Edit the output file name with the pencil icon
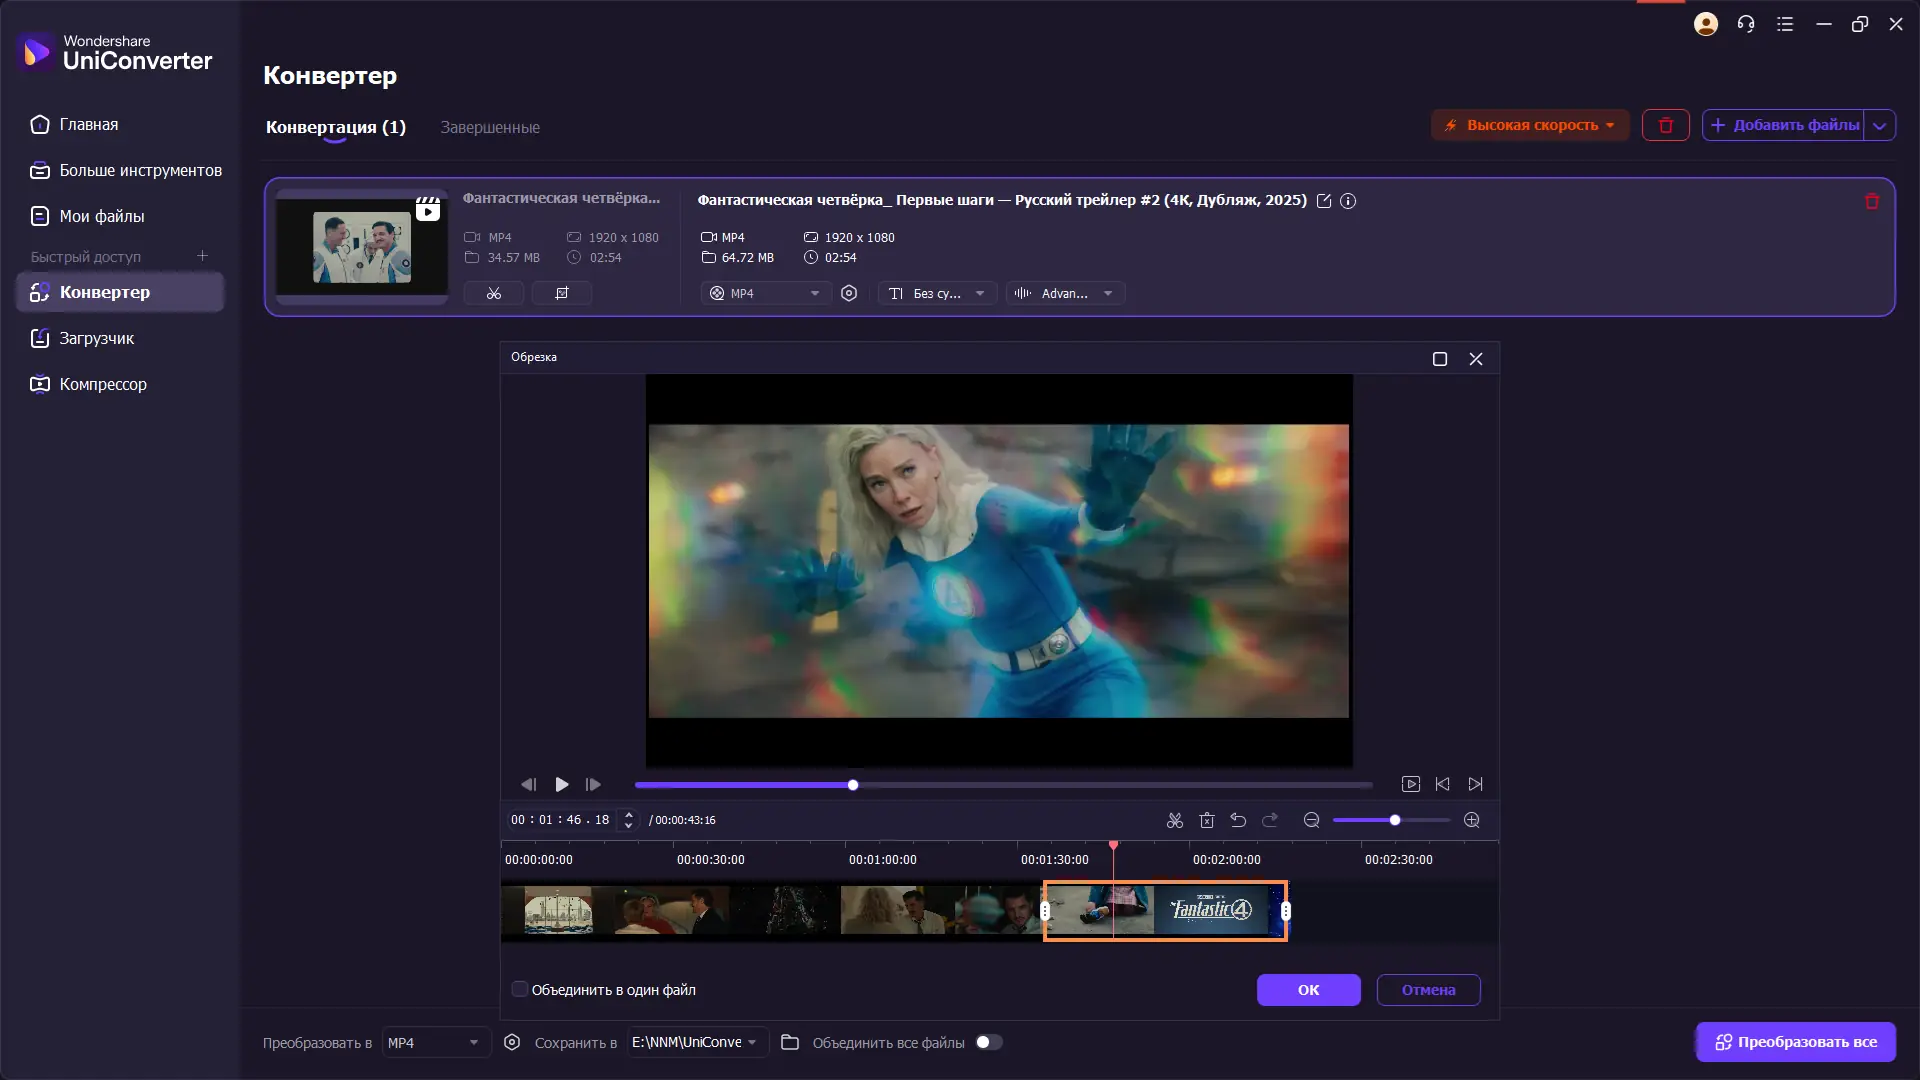 [x=1324, y=201]
